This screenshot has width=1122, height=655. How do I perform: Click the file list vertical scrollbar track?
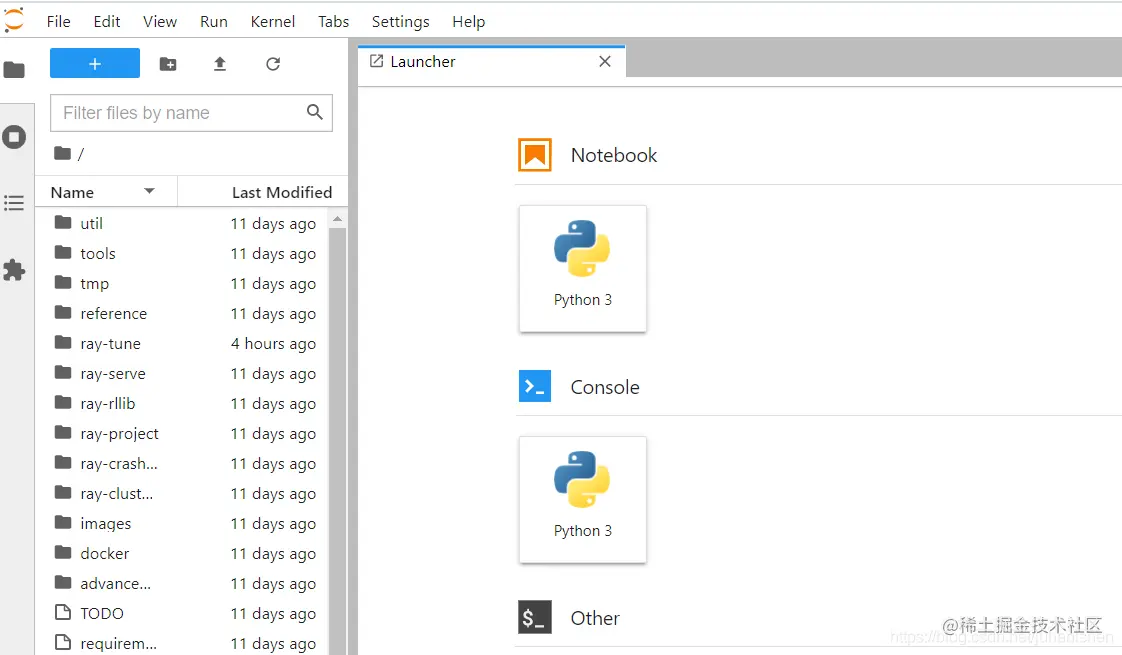[338, 441]
